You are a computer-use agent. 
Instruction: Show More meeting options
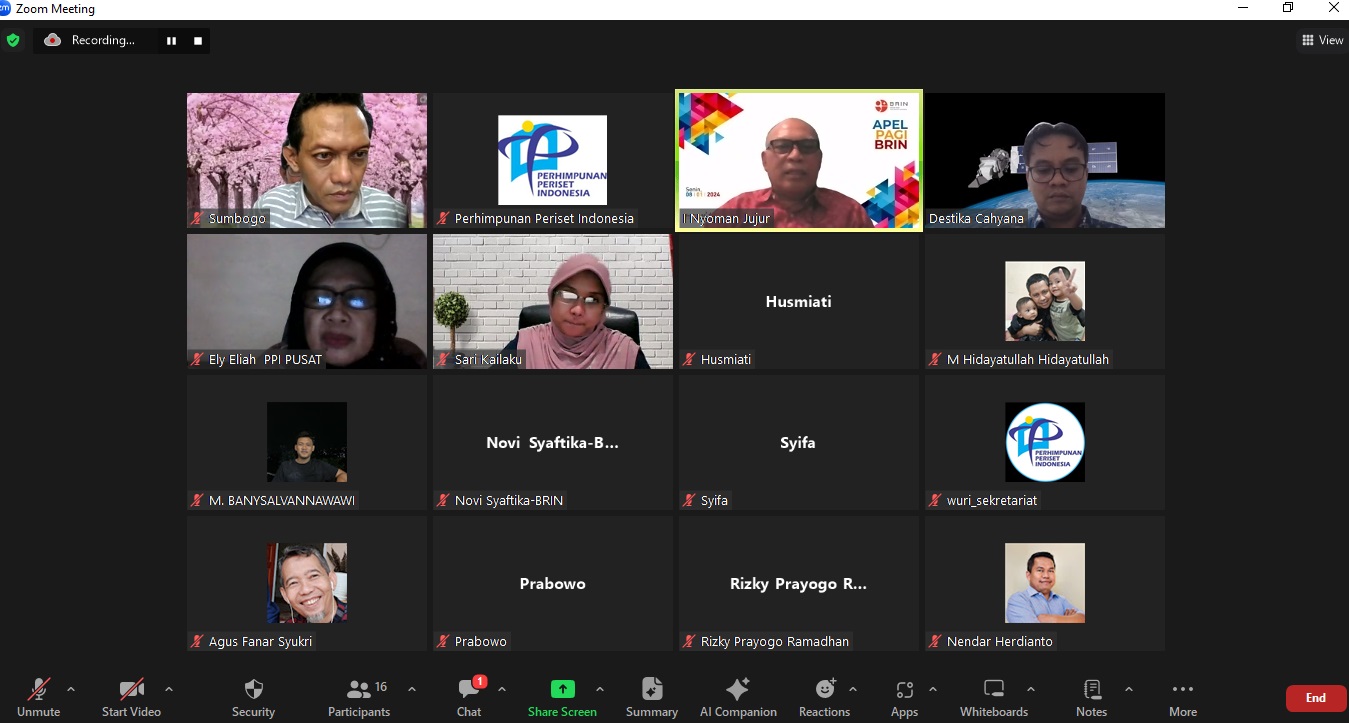pos(1183,697)
